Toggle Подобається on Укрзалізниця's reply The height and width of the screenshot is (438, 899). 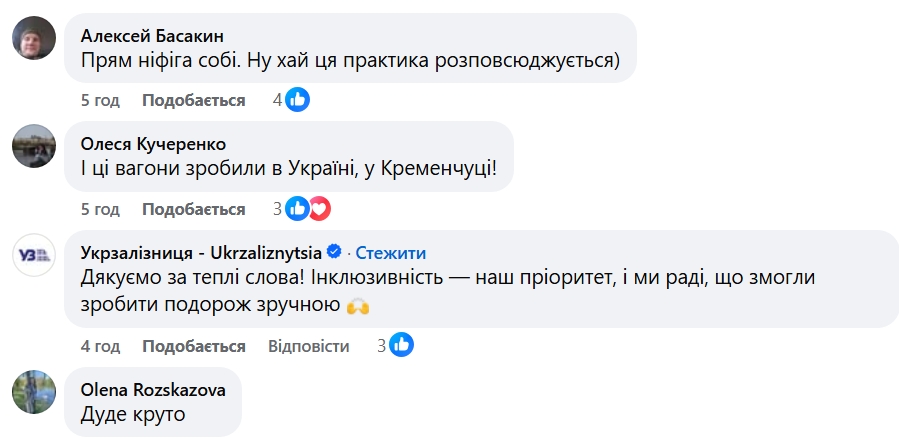click(193, 346)
